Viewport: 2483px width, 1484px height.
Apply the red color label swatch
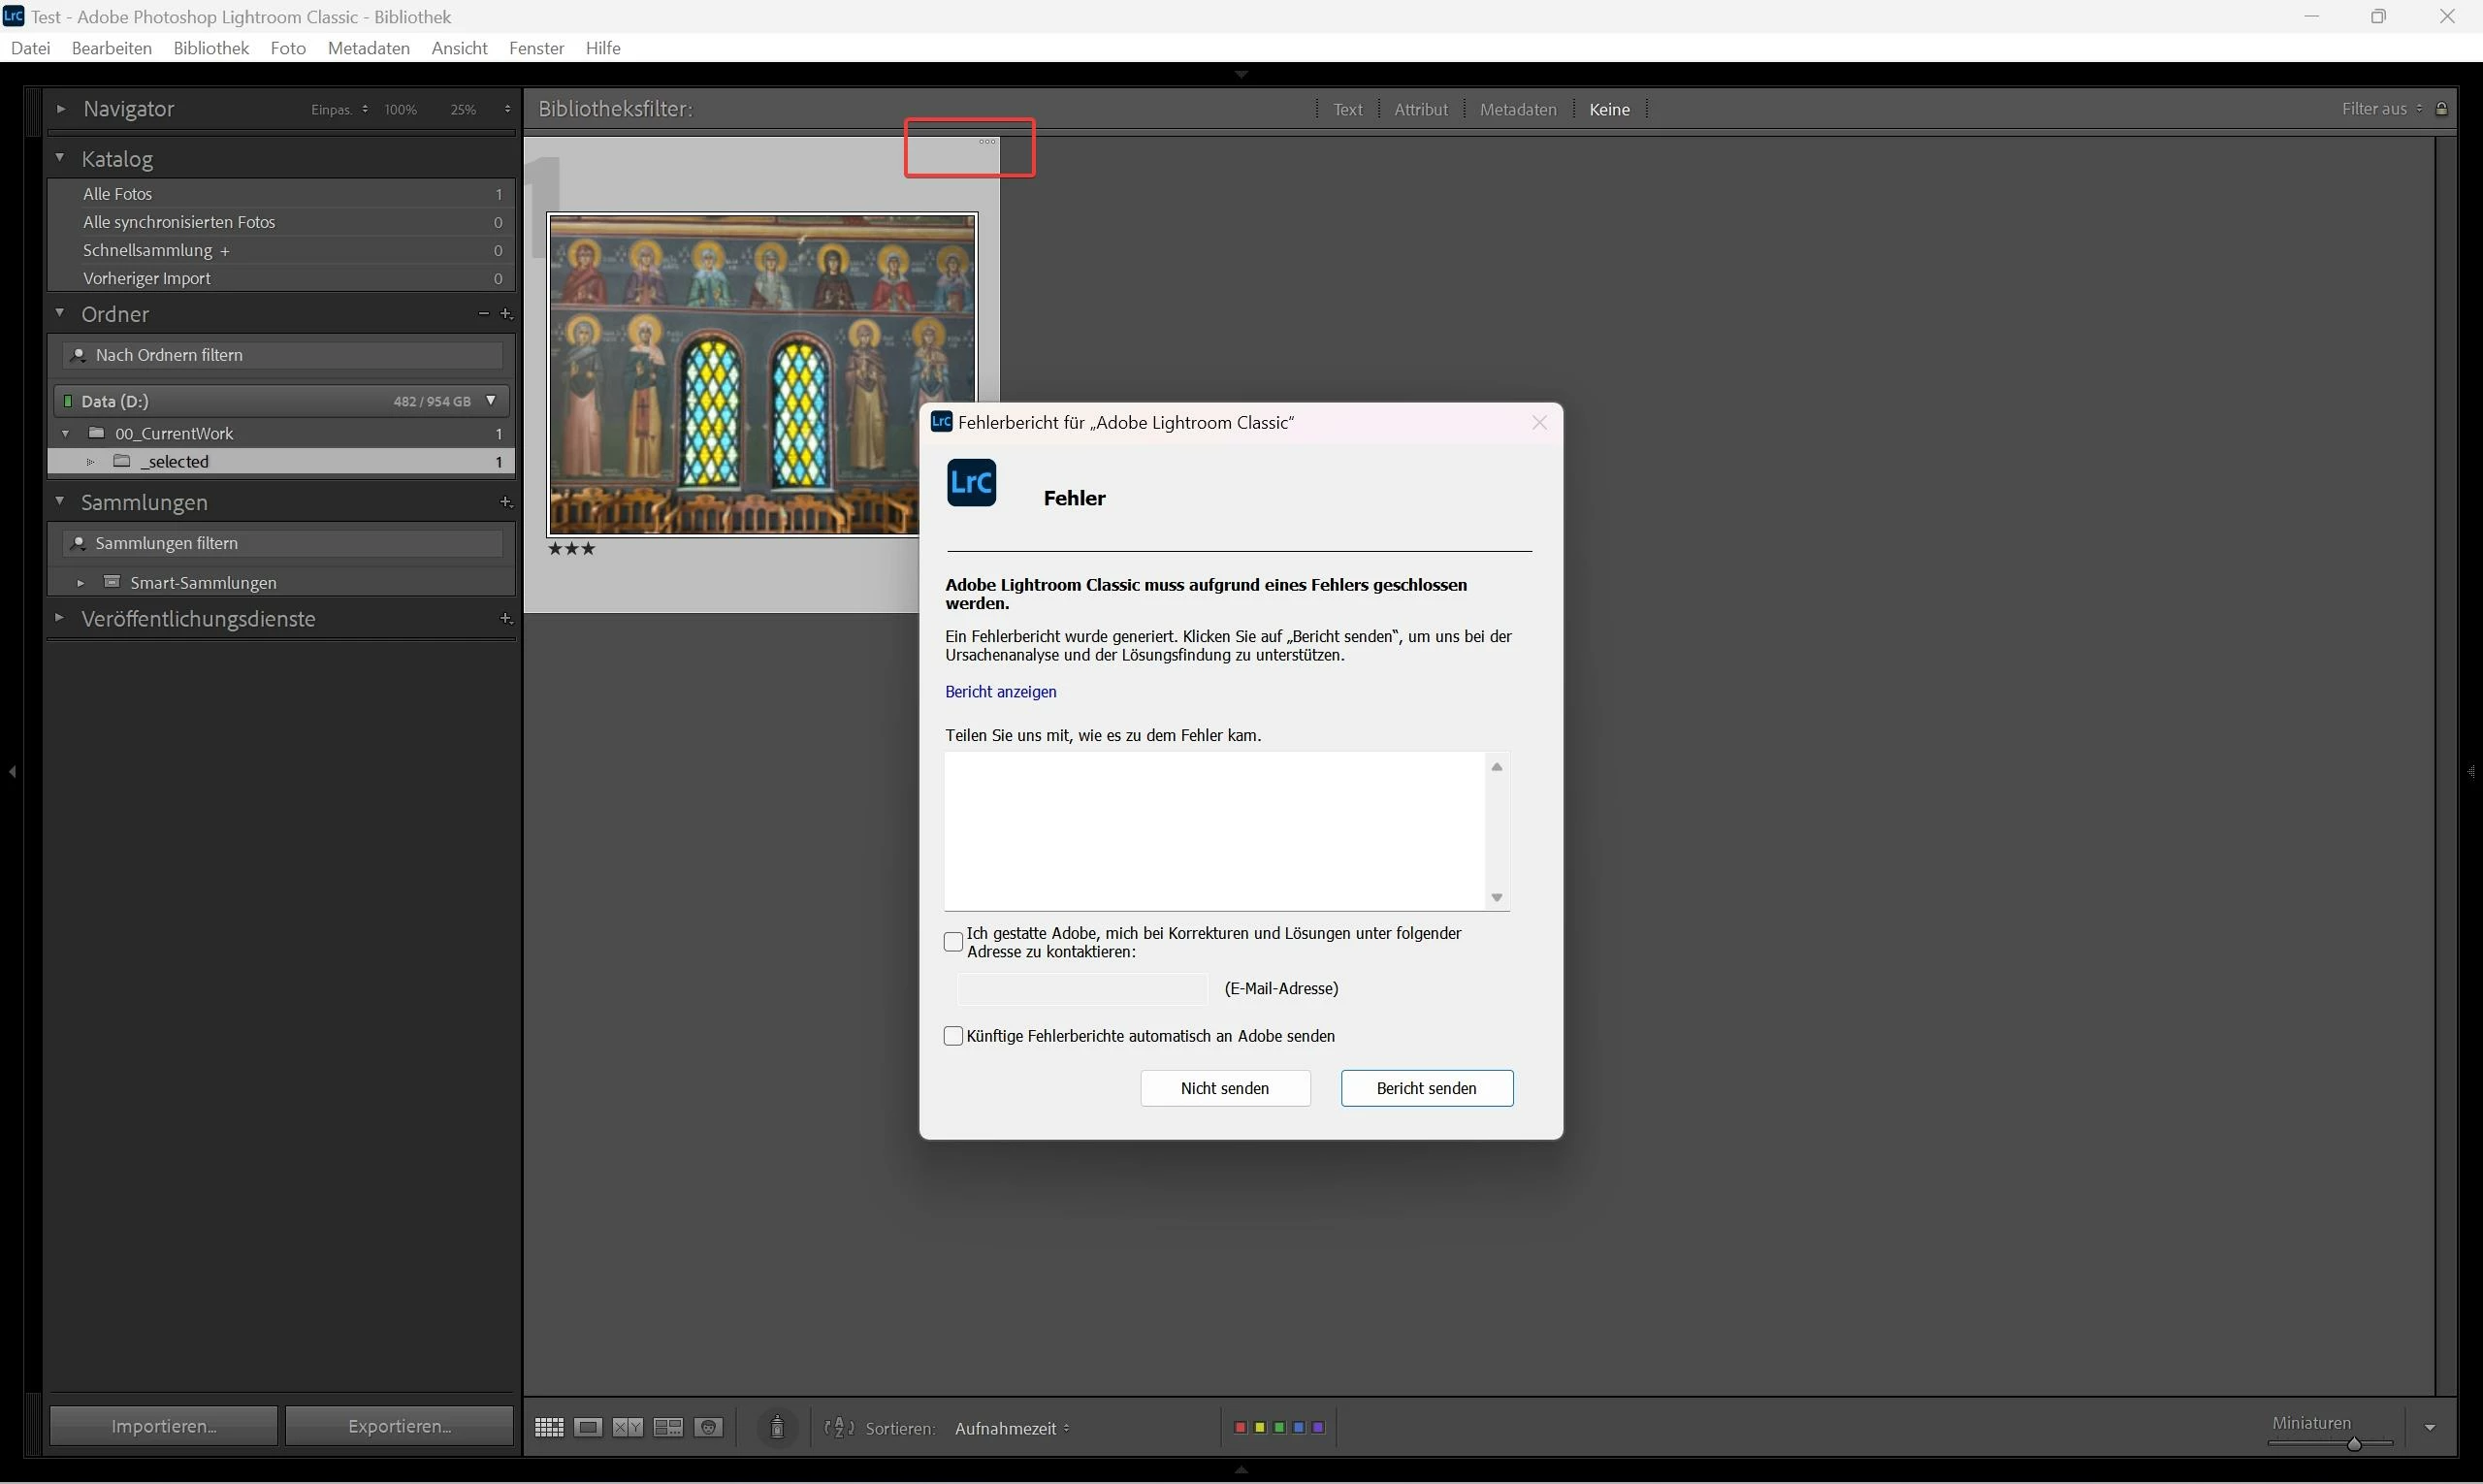click(1240, 1427)
